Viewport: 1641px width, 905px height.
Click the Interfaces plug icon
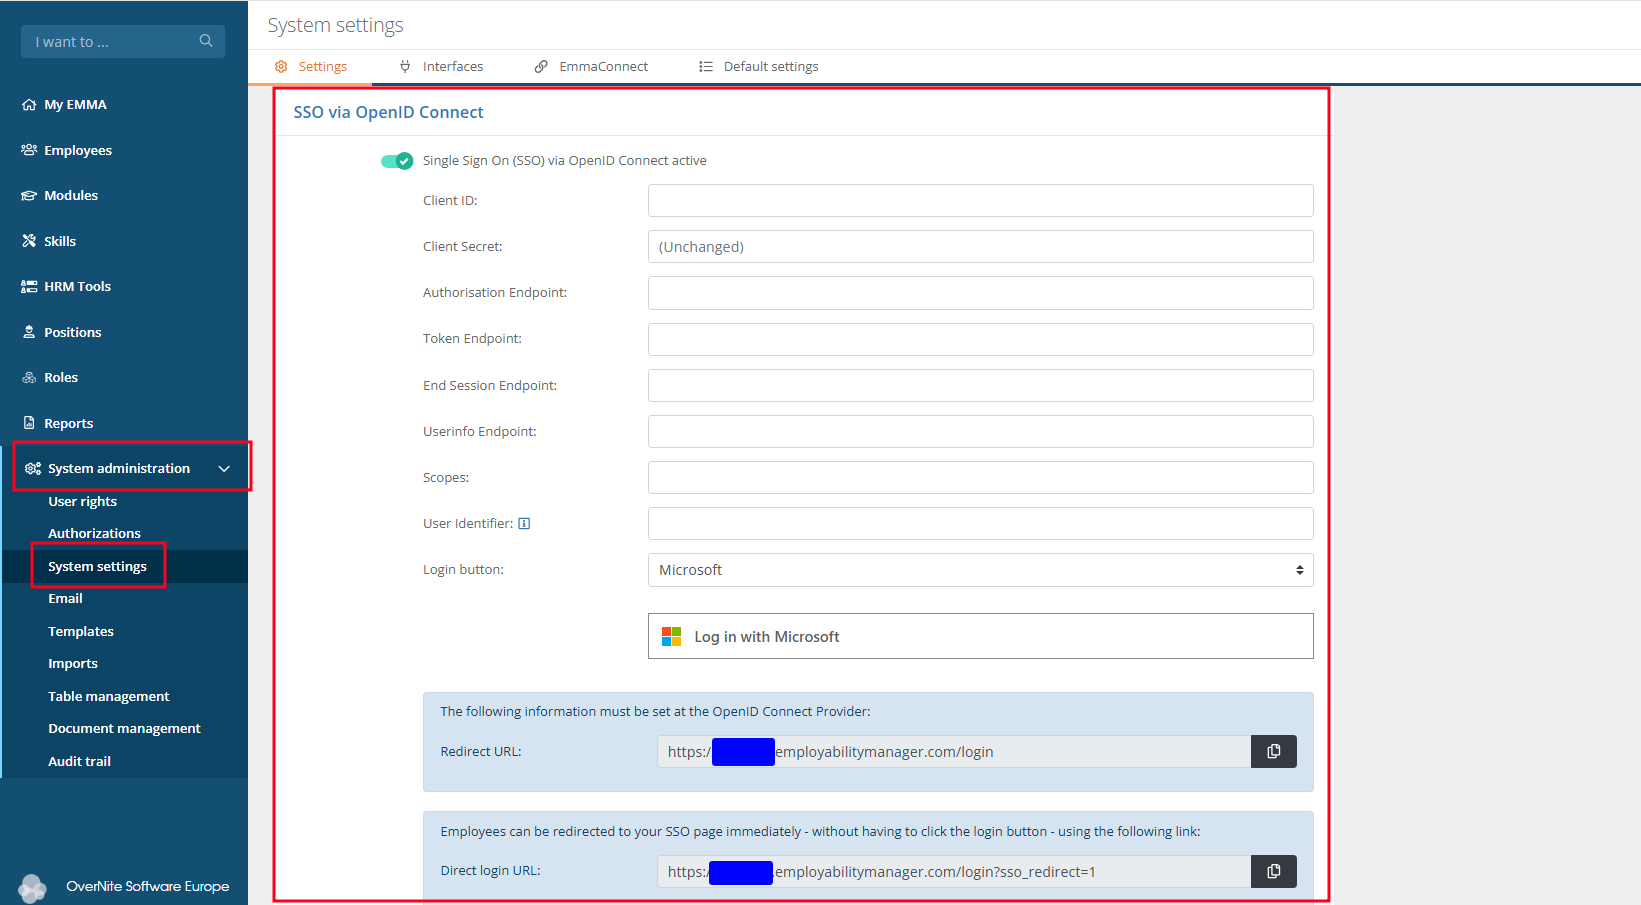(405, 67)
